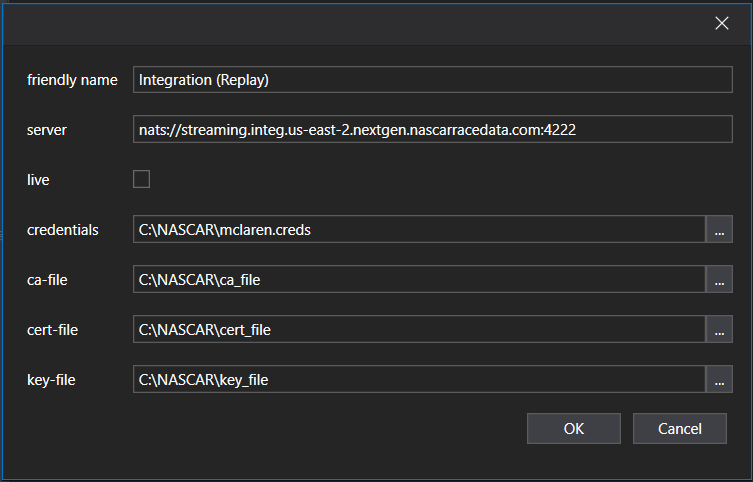This screenshot has height=482, width=753.
Task: Click the "live" label text
Action: [x=38, y=179]
